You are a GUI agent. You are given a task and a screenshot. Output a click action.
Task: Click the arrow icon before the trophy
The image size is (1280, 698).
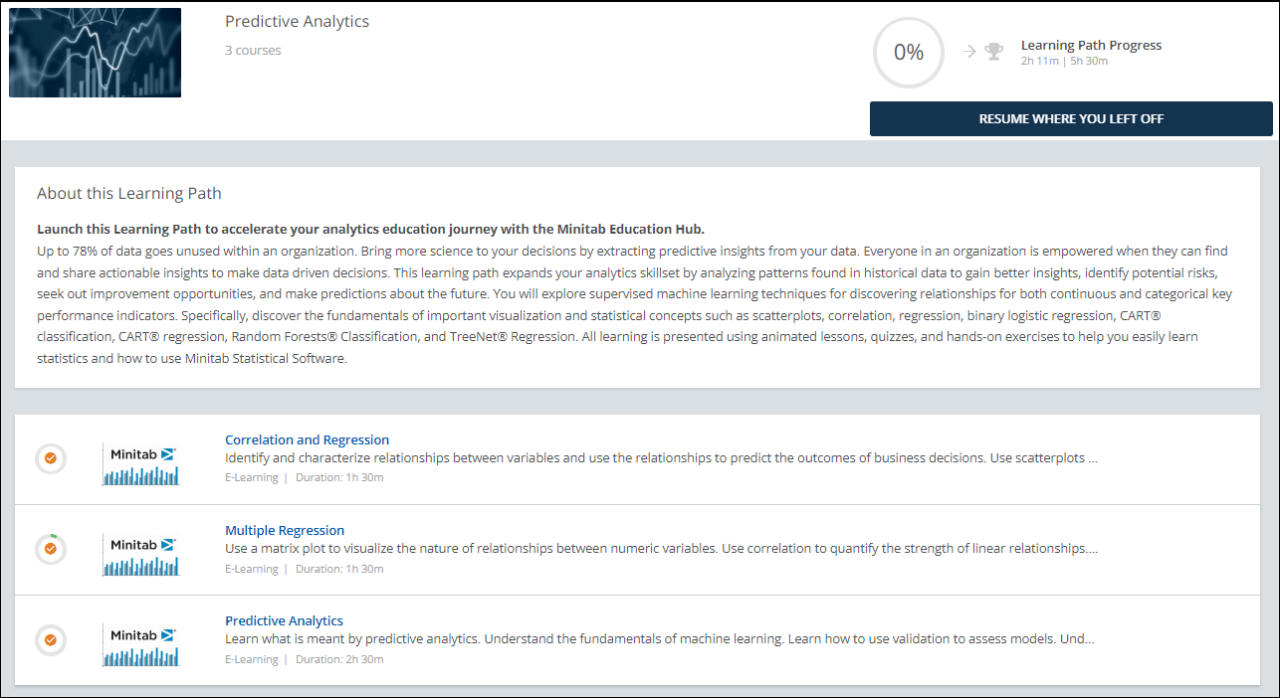pyautogui.click(x=968, y=52)
